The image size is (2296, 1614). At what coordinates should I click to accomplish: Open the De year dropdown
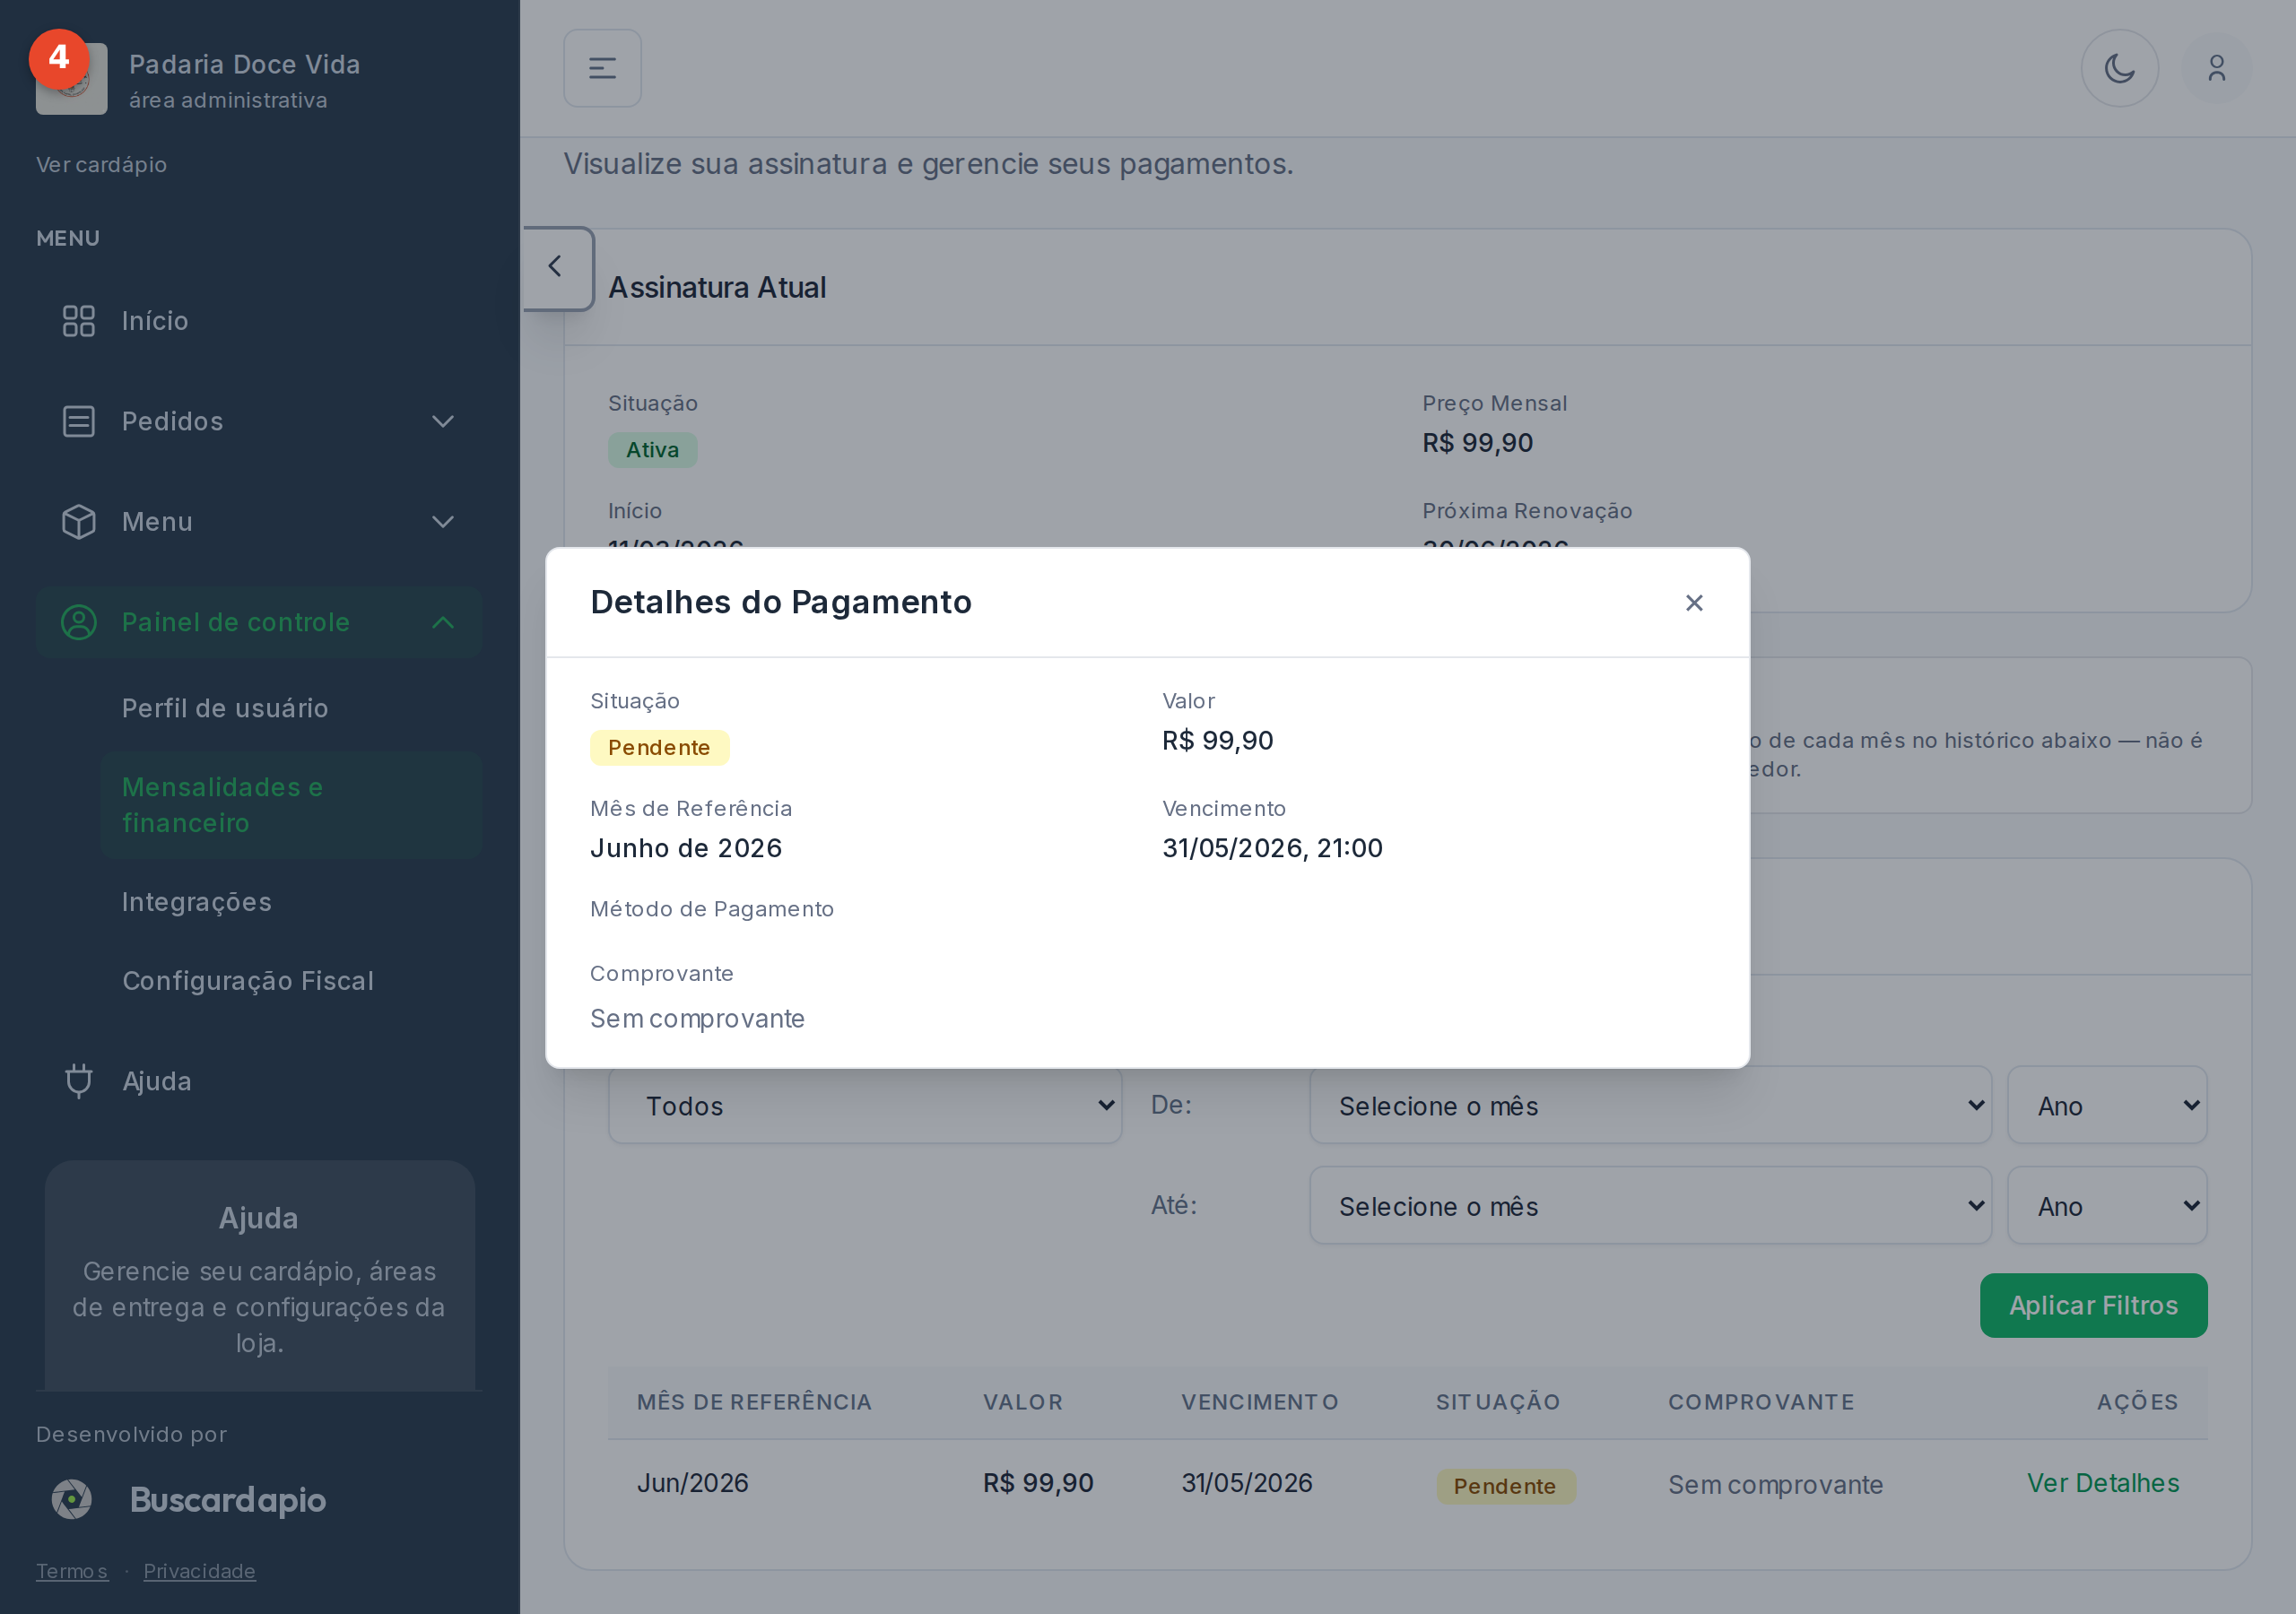[2107, 1105]
